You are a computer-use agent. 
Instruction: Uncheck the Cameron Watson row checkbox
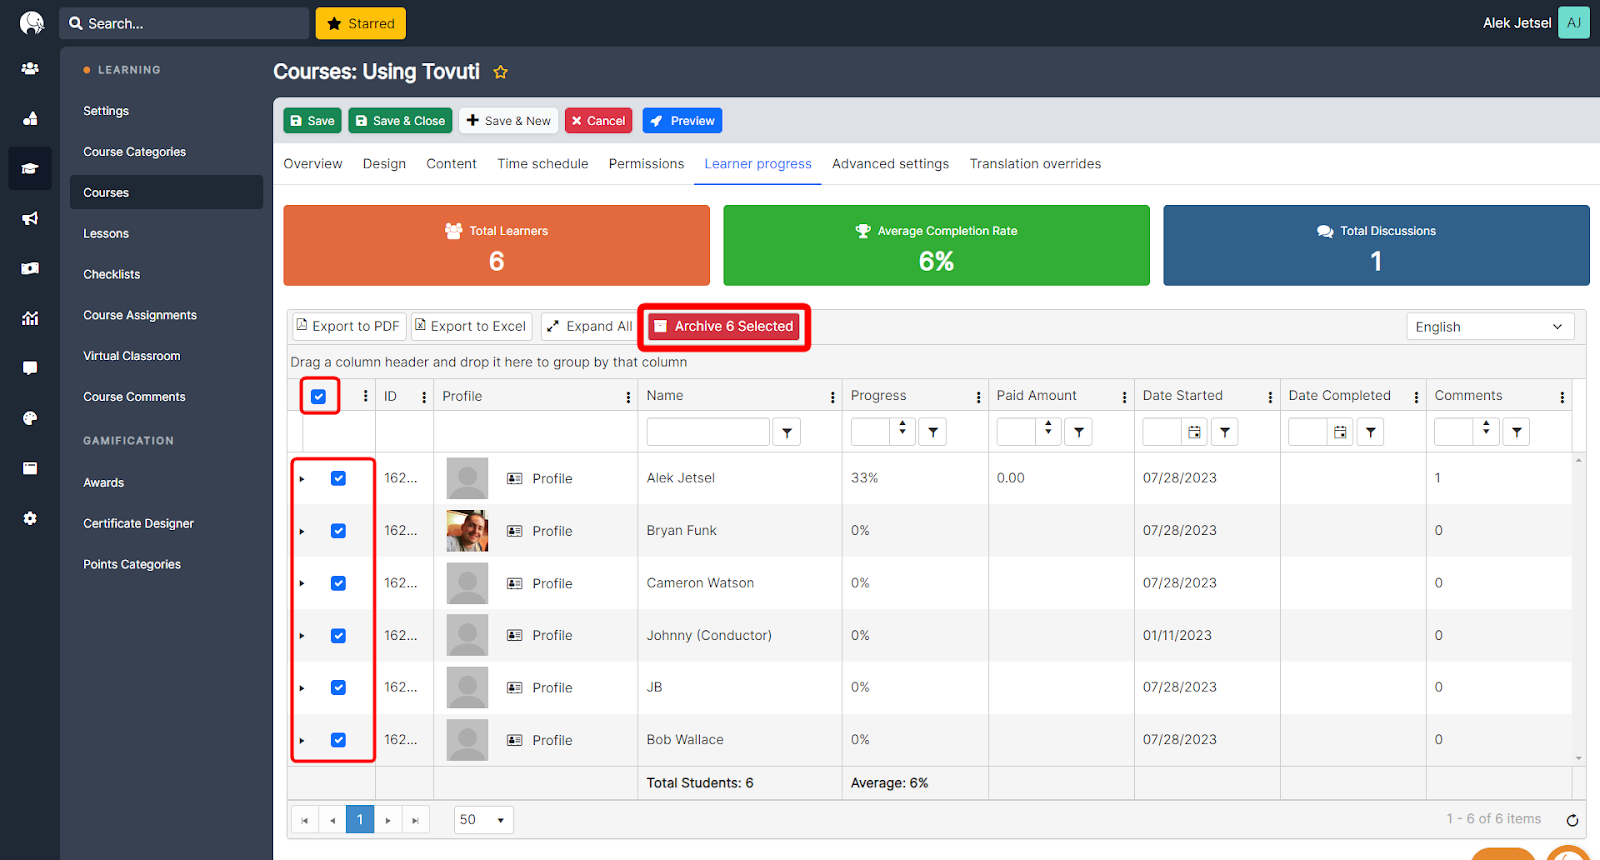pyautogui.click(x=338, y=583)
